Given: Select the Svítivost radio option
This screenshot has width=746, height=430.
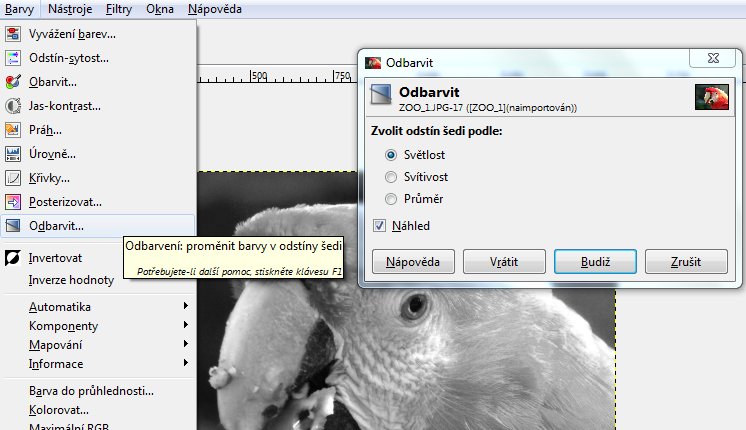Looking at the screenshot, I should (x=391, y=177).
